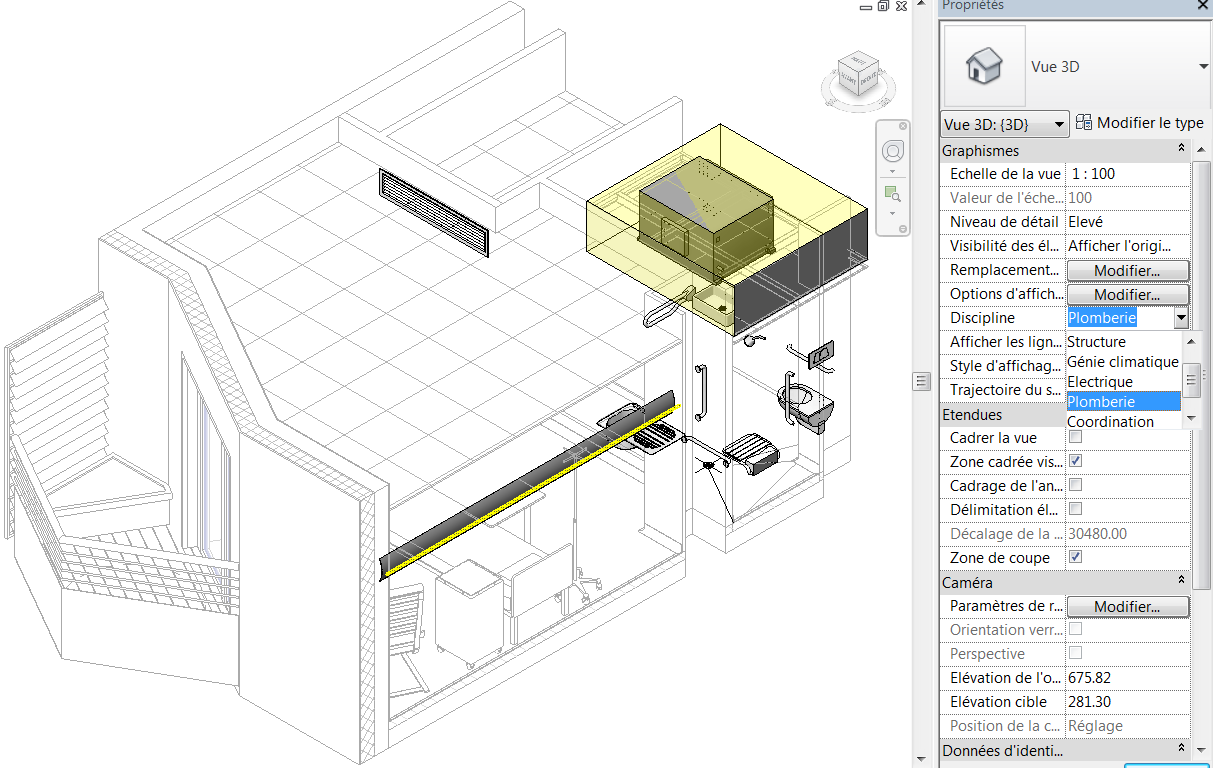
Task: Click Modifier button for Options d'affichage
Action: (1127, 294)
